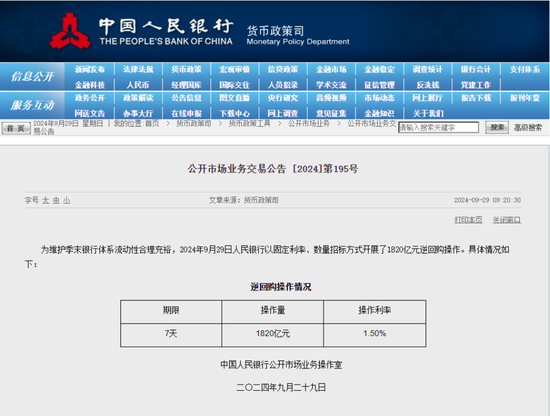Set font size to medium (中)
Image resolution: width=550 pixels, height=416 pixels.
tap(56, 201)
